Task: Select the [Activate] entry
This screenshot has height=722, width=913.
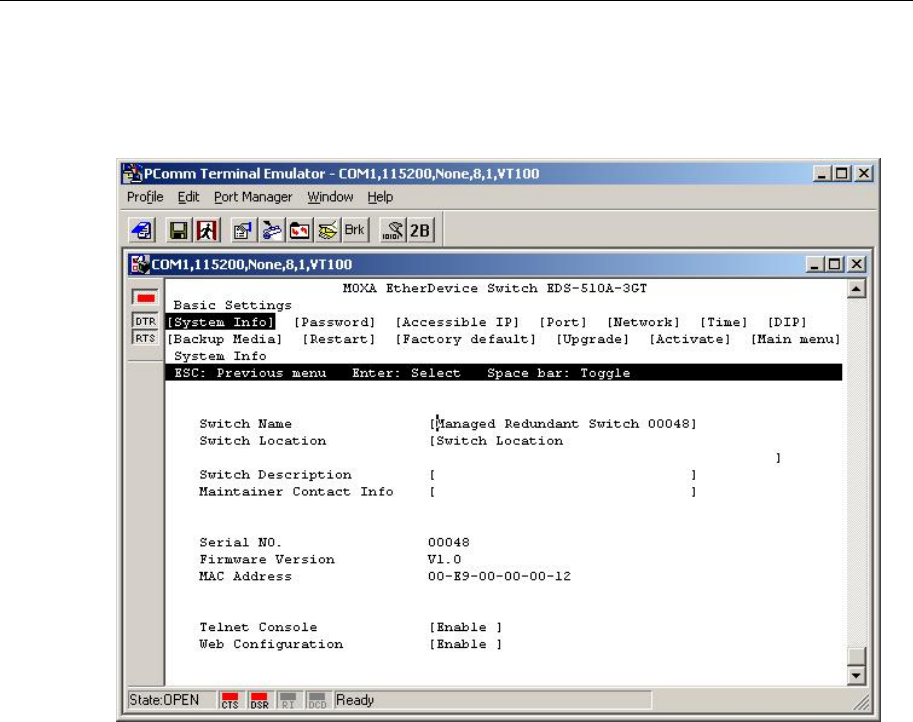Action: tap(690, 339)
